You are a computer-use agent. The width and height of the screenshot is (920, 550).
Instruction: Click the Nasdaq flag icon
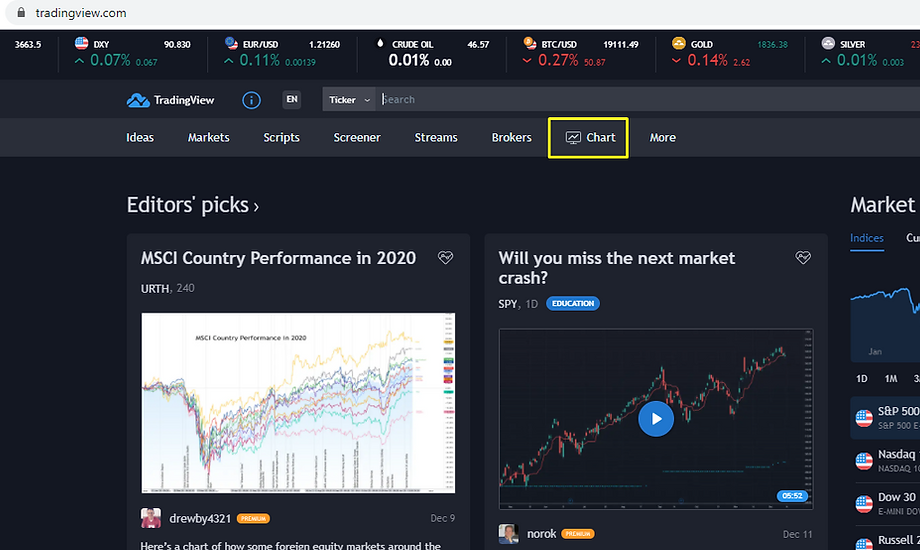pos(864,461)
